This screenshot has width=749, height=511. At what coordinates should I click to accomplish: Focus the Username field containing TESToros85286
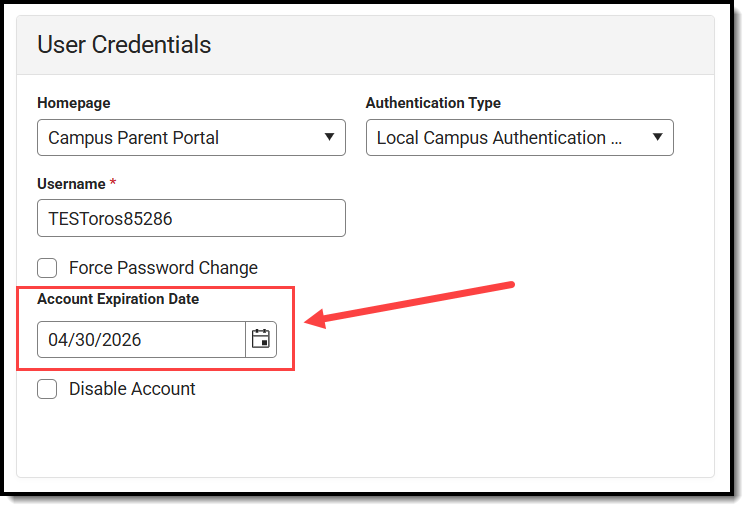190,218
